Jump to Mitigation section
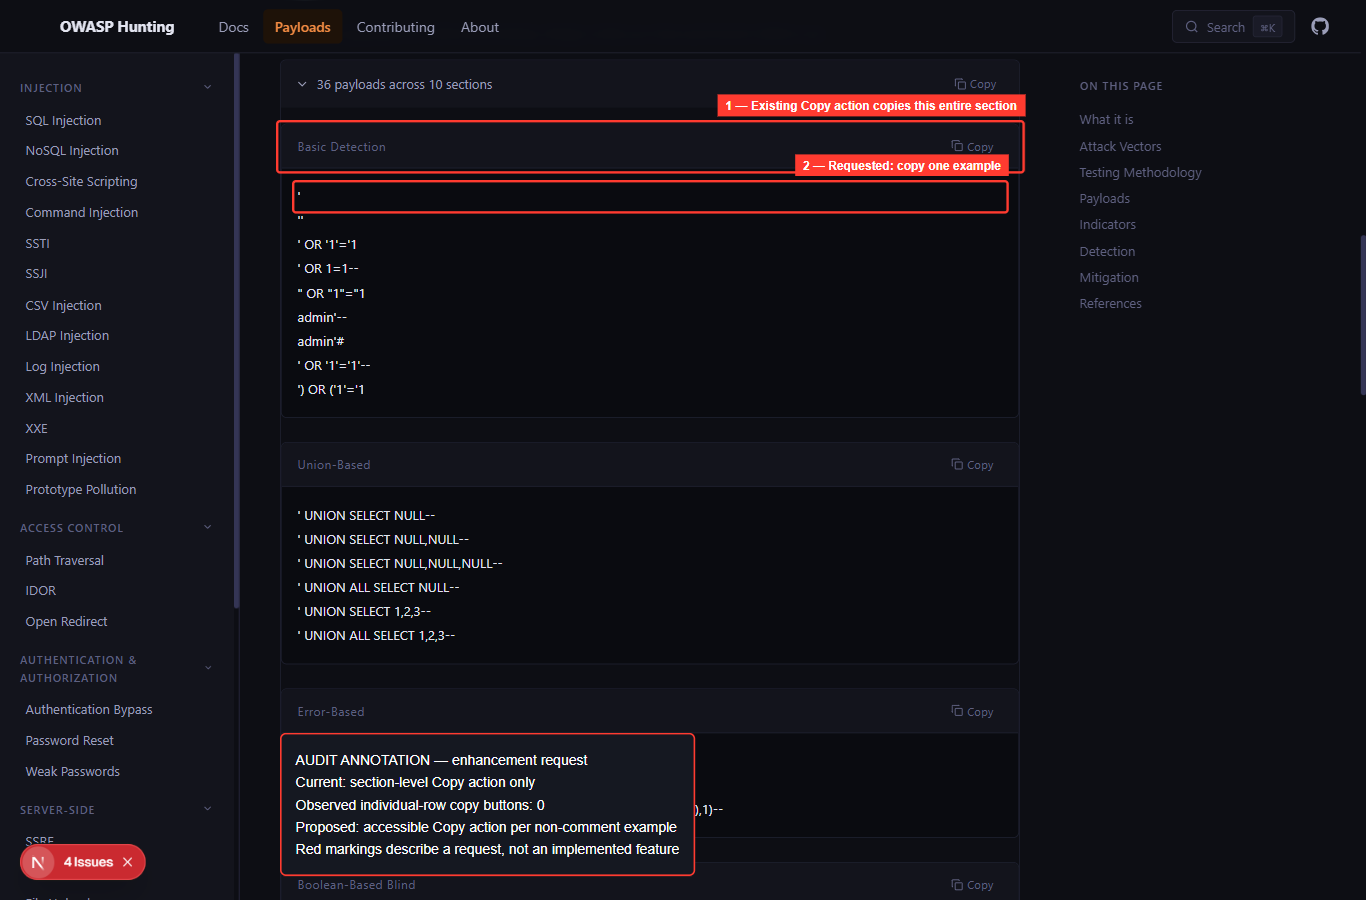The height and width of the screenshot is (900, 1366). tap(1109, 277)
